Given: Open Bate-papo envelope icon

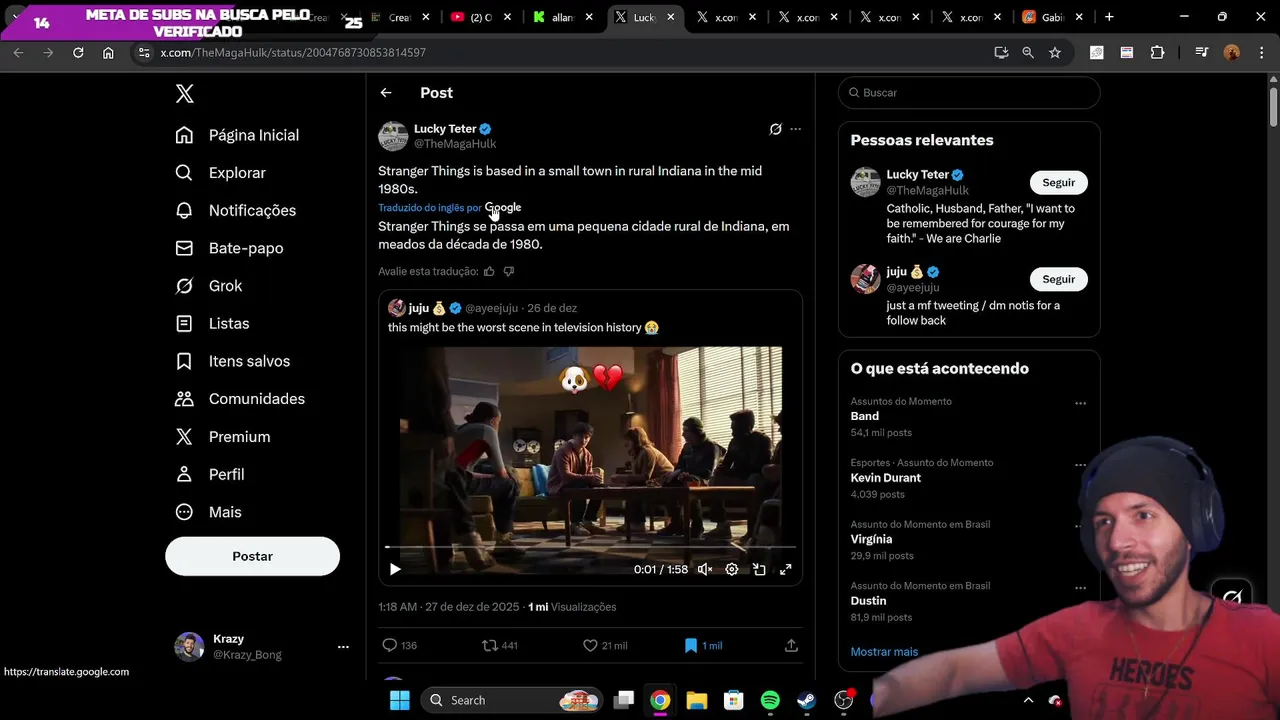Looking at the screenshot, I should [x=184, y=248].
